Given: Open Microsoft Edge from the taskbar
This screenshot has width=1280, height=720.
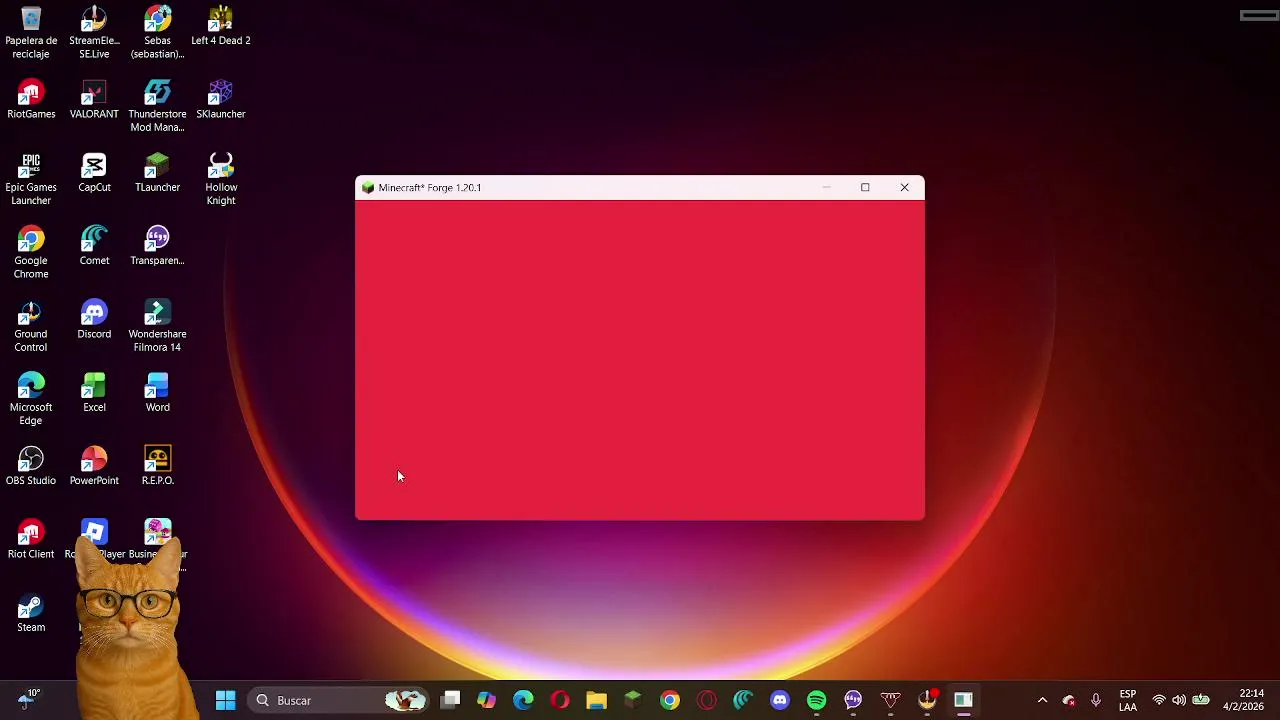Looking at the screenshot, I should (x=523, y=700).
